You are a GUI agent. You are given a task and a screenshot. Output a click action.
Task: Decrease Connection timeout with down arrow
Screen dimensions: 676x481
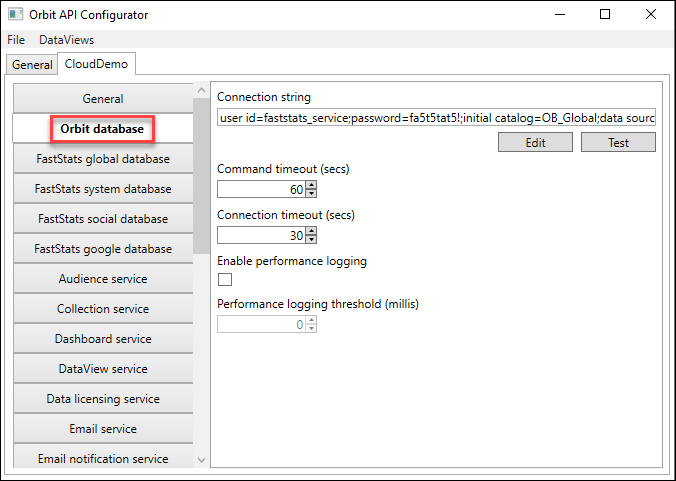pos(311,239)
